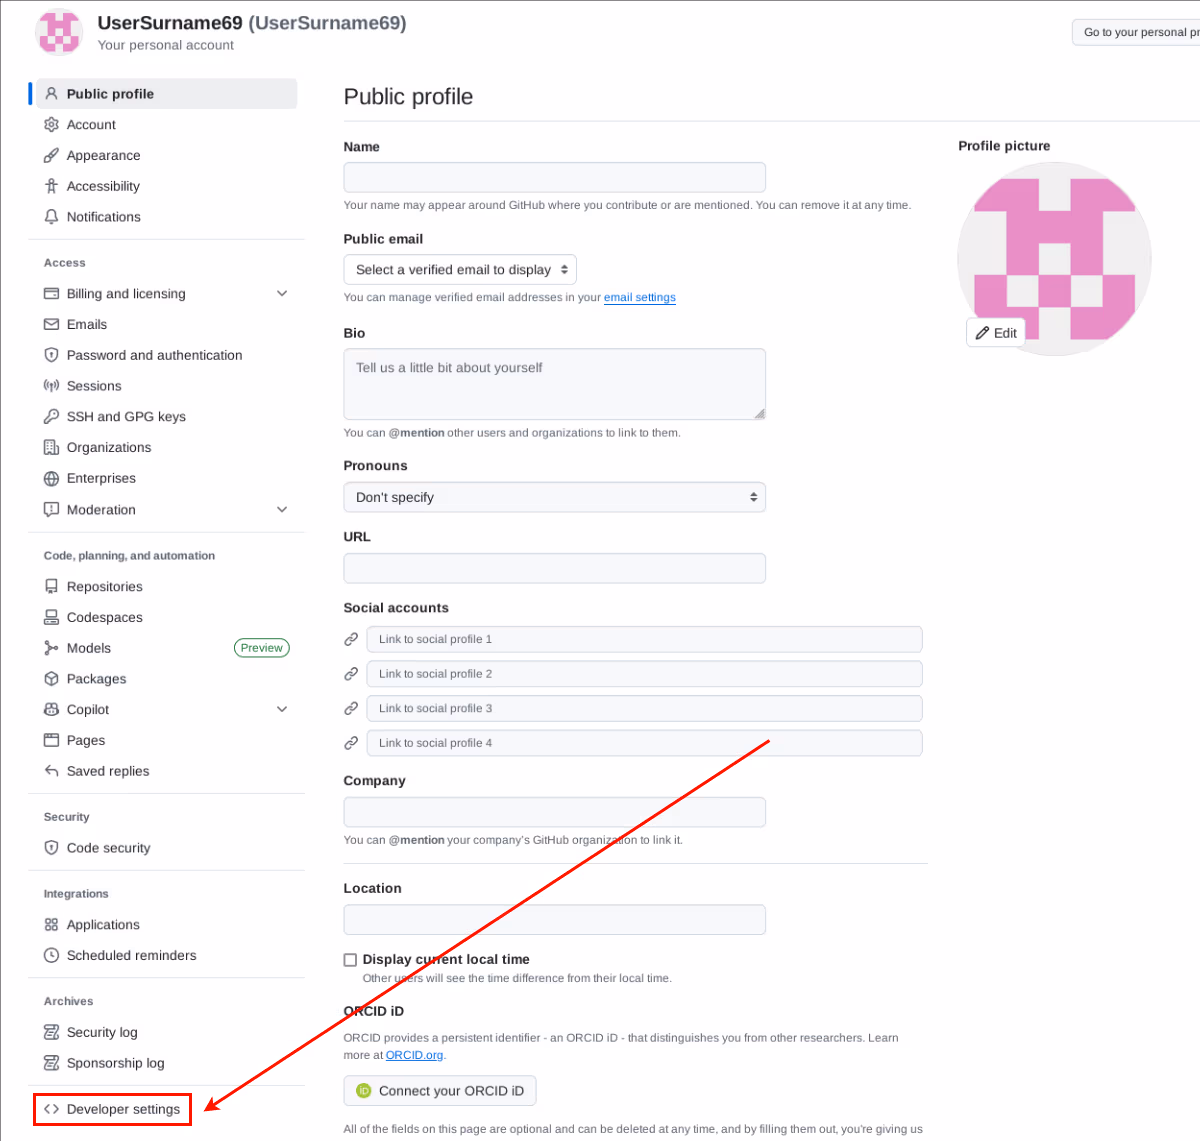Open the Pronouns dropdown

click(x=554, y=498)
